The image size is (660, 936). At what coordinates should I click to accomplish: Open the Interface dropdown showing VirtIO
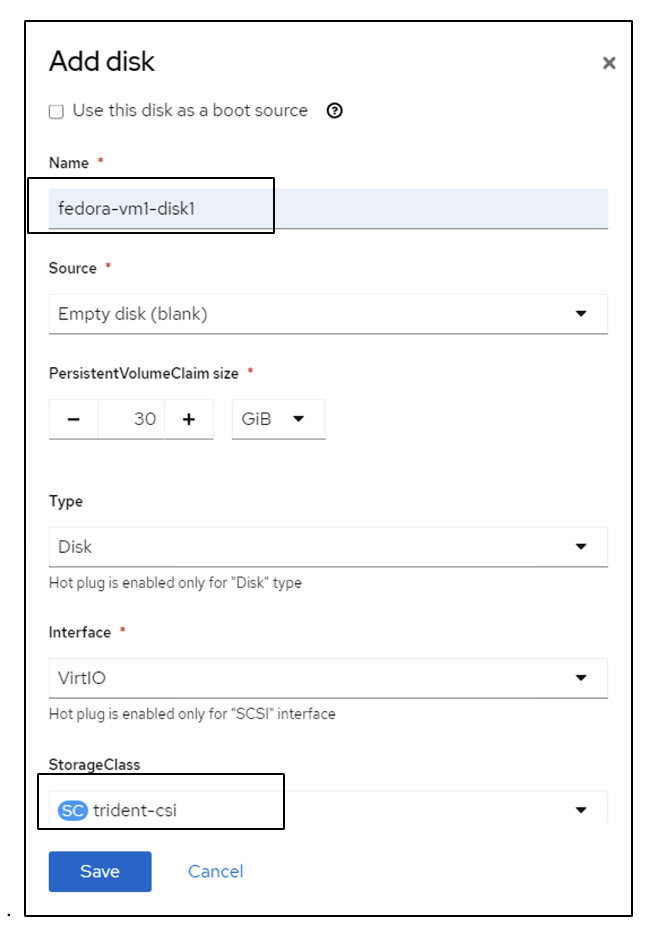[x=327, y=678]
